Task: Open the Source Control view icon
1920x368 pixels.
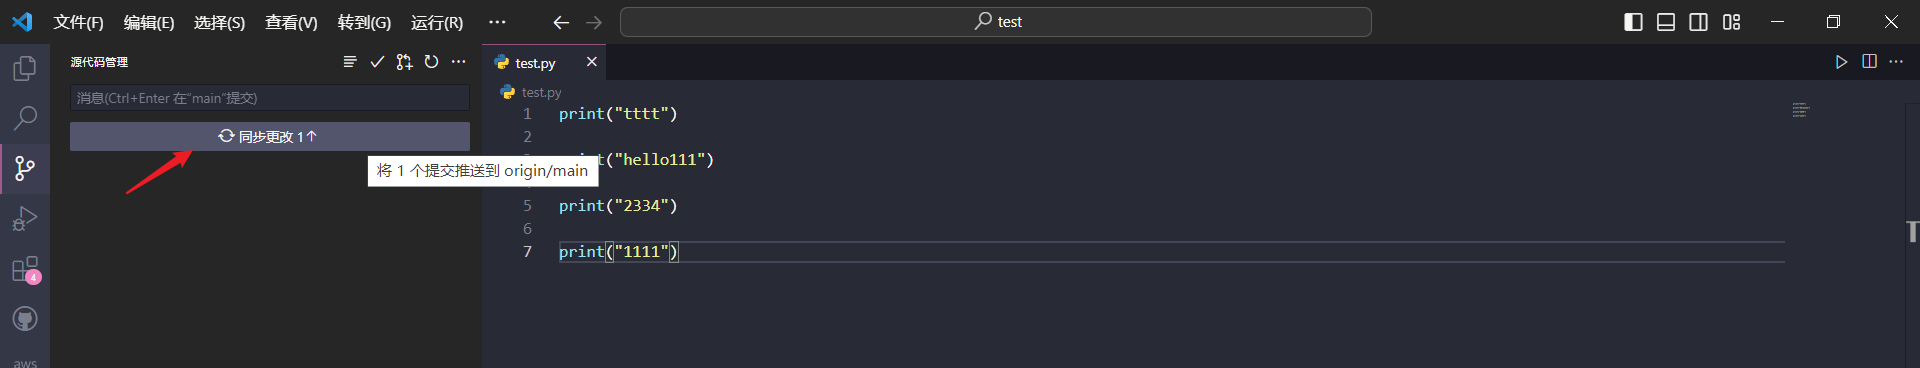Action: point(24,168)
